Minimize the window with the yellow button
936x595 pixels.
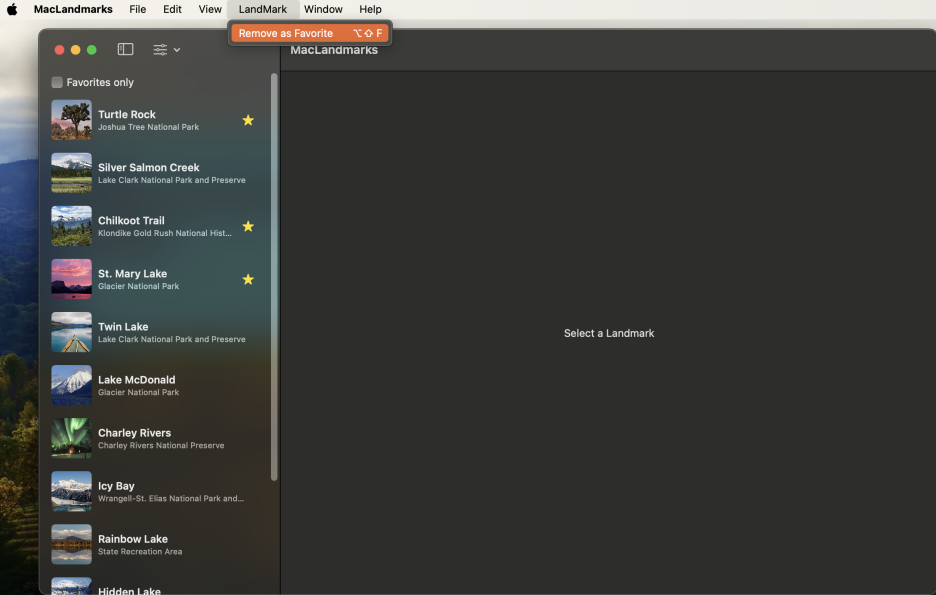pyautogui.click(x=75, y=50)
